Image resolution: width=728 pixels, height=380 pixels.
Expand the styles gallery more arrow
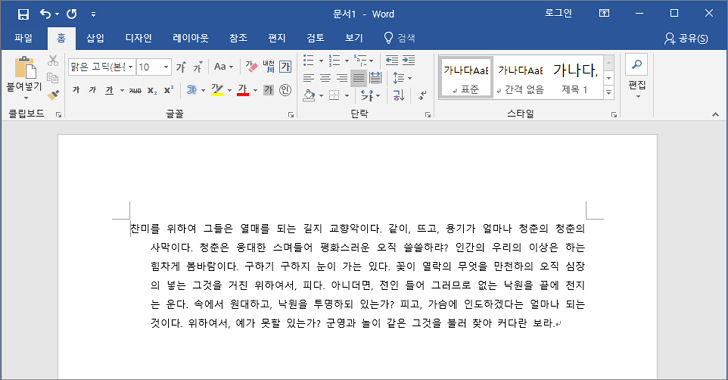point(609,93)
